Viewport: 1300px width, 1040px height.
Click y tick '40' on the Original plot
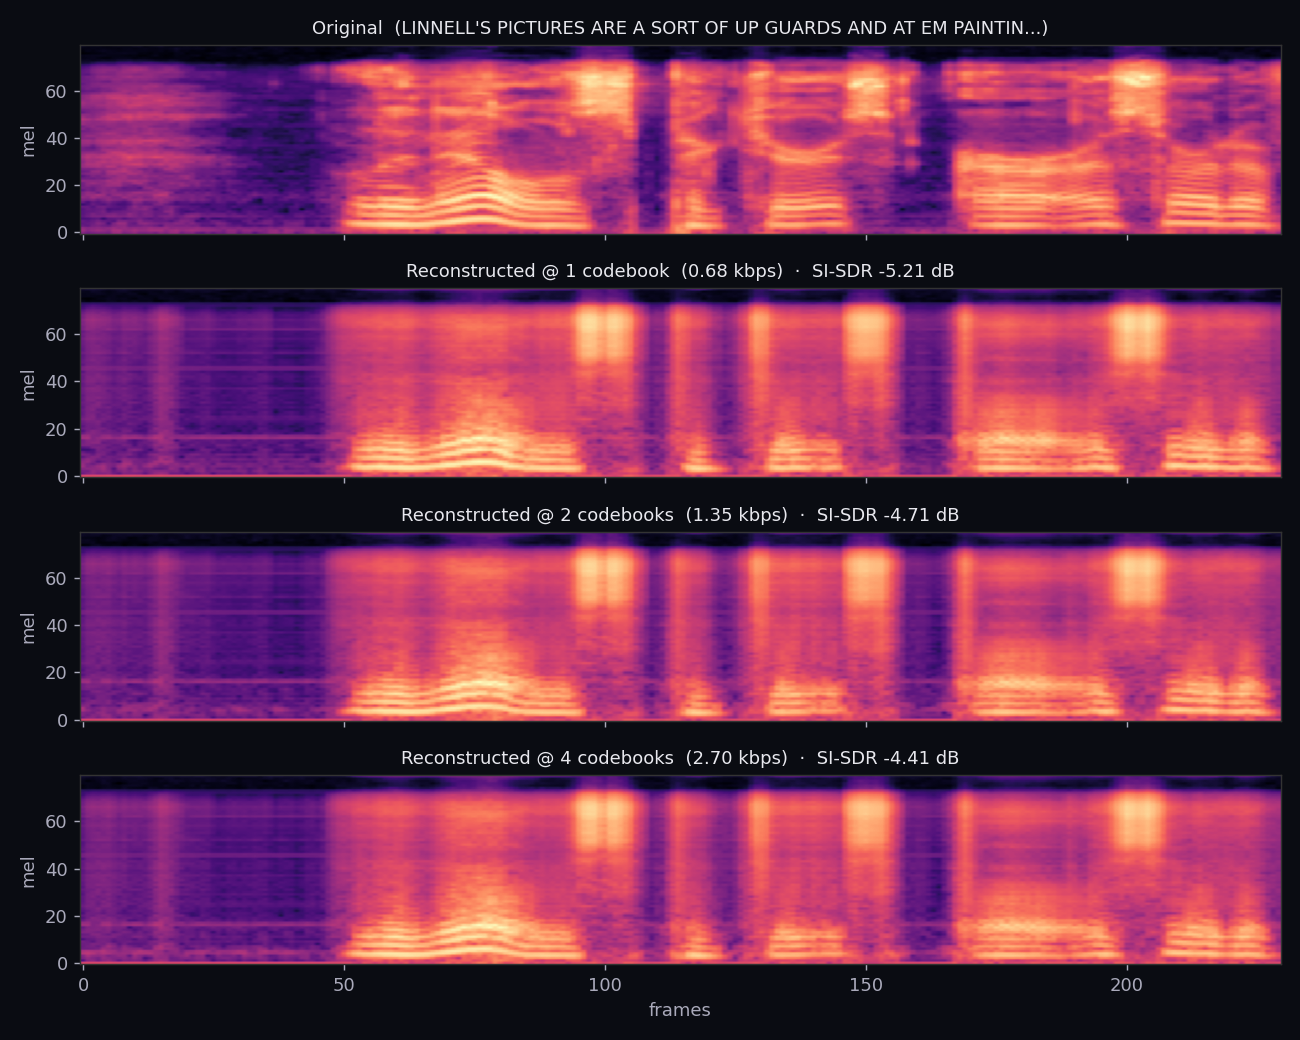[57, 139]
